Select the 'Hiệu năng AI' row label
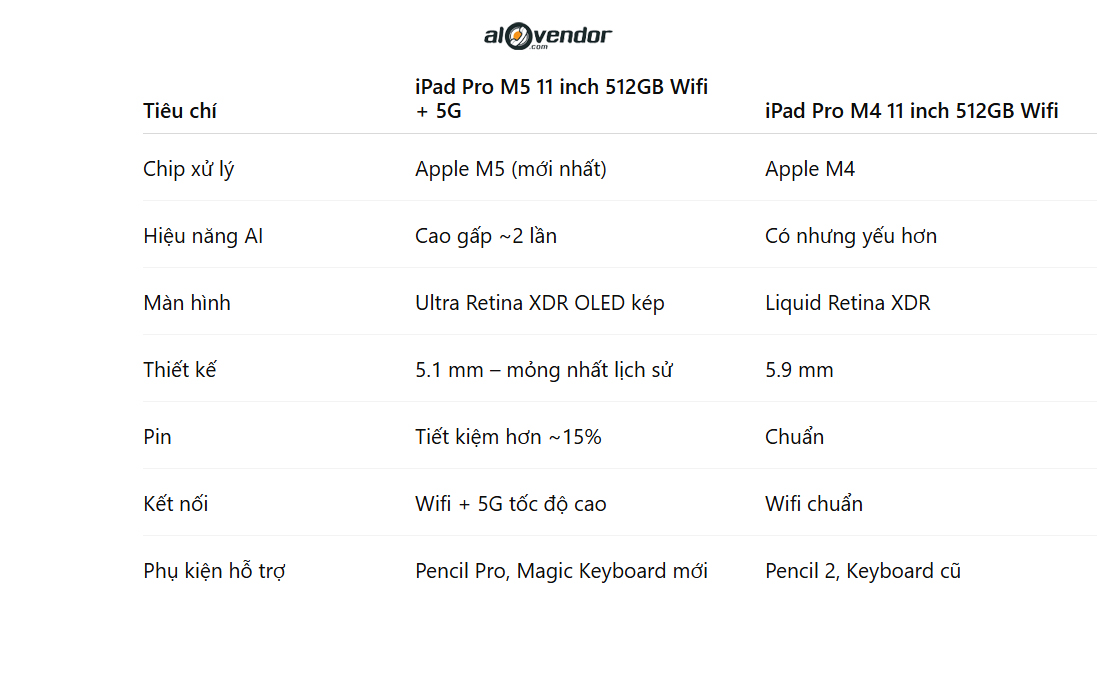The width and height of the screenshot is (1097, 685). tap(203, 236)
